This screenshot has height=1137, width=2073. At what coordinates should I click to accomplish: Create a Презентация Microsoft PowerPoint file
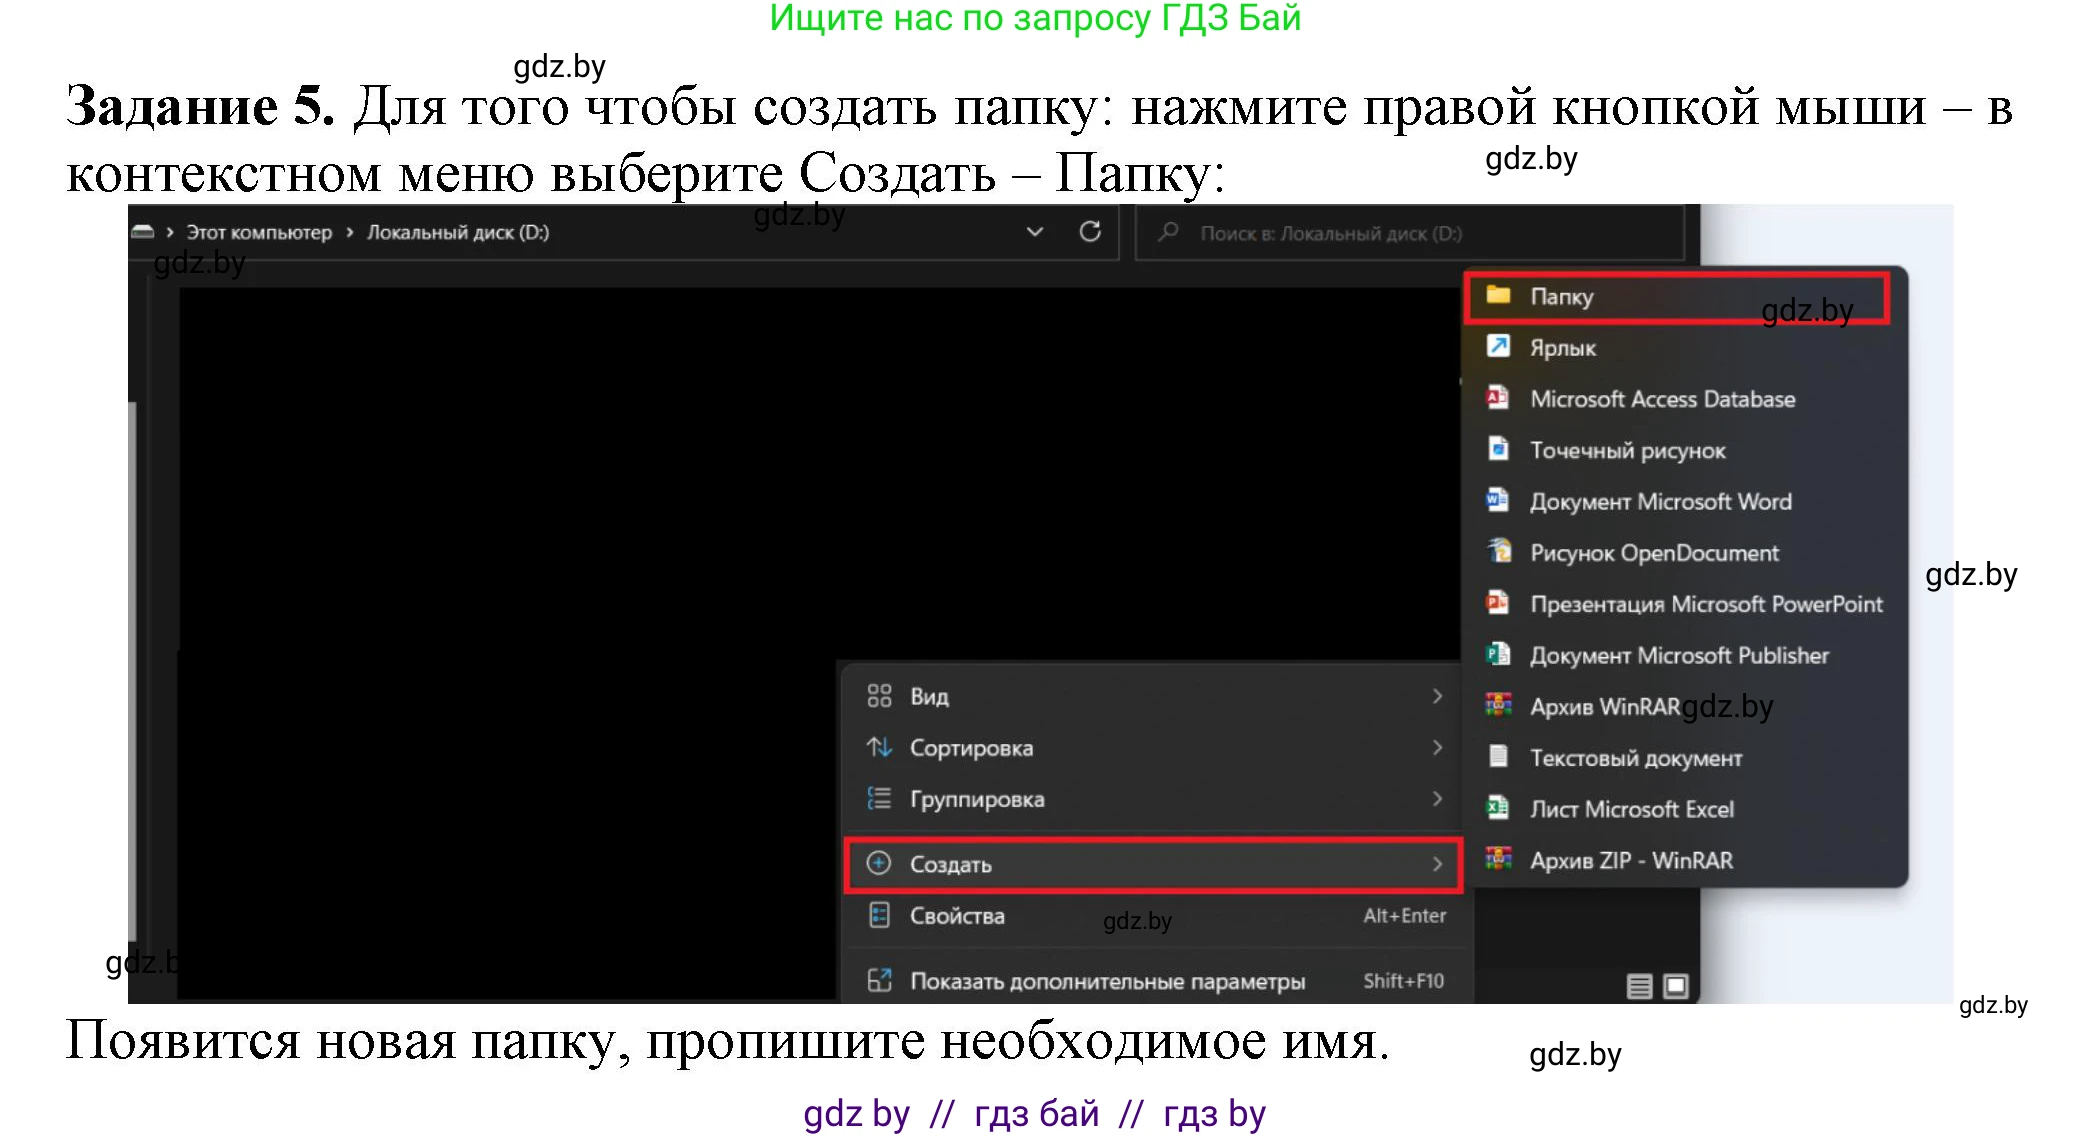pyautogui.click(x=1706, y=604)
